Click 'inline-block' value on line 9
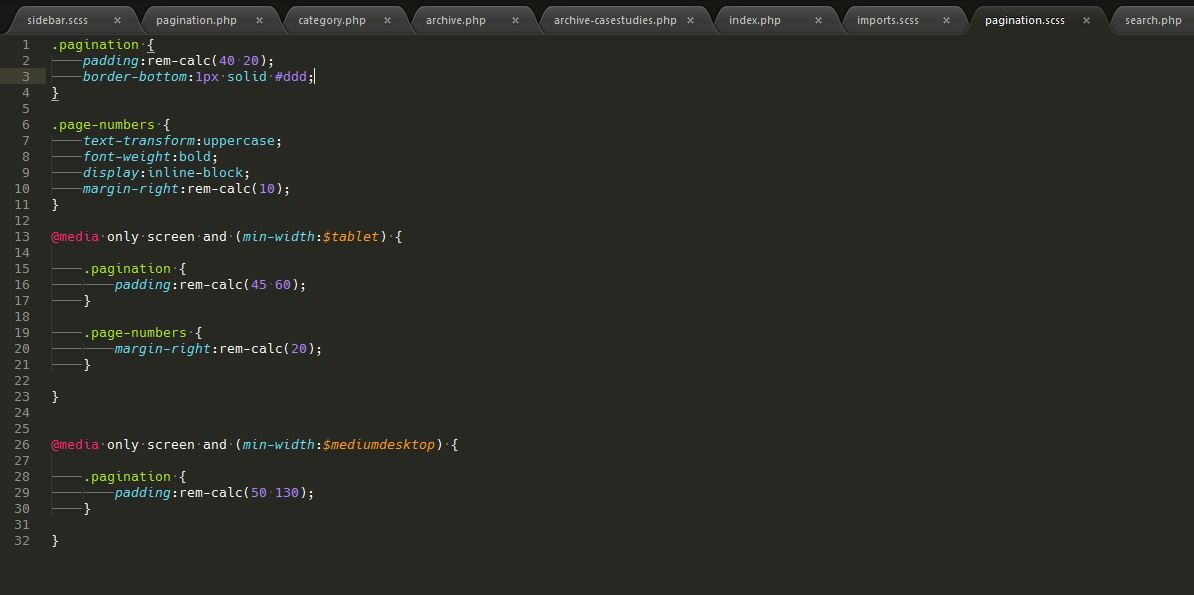Viewport: 1194px width, 595px height. click(194, 173)
